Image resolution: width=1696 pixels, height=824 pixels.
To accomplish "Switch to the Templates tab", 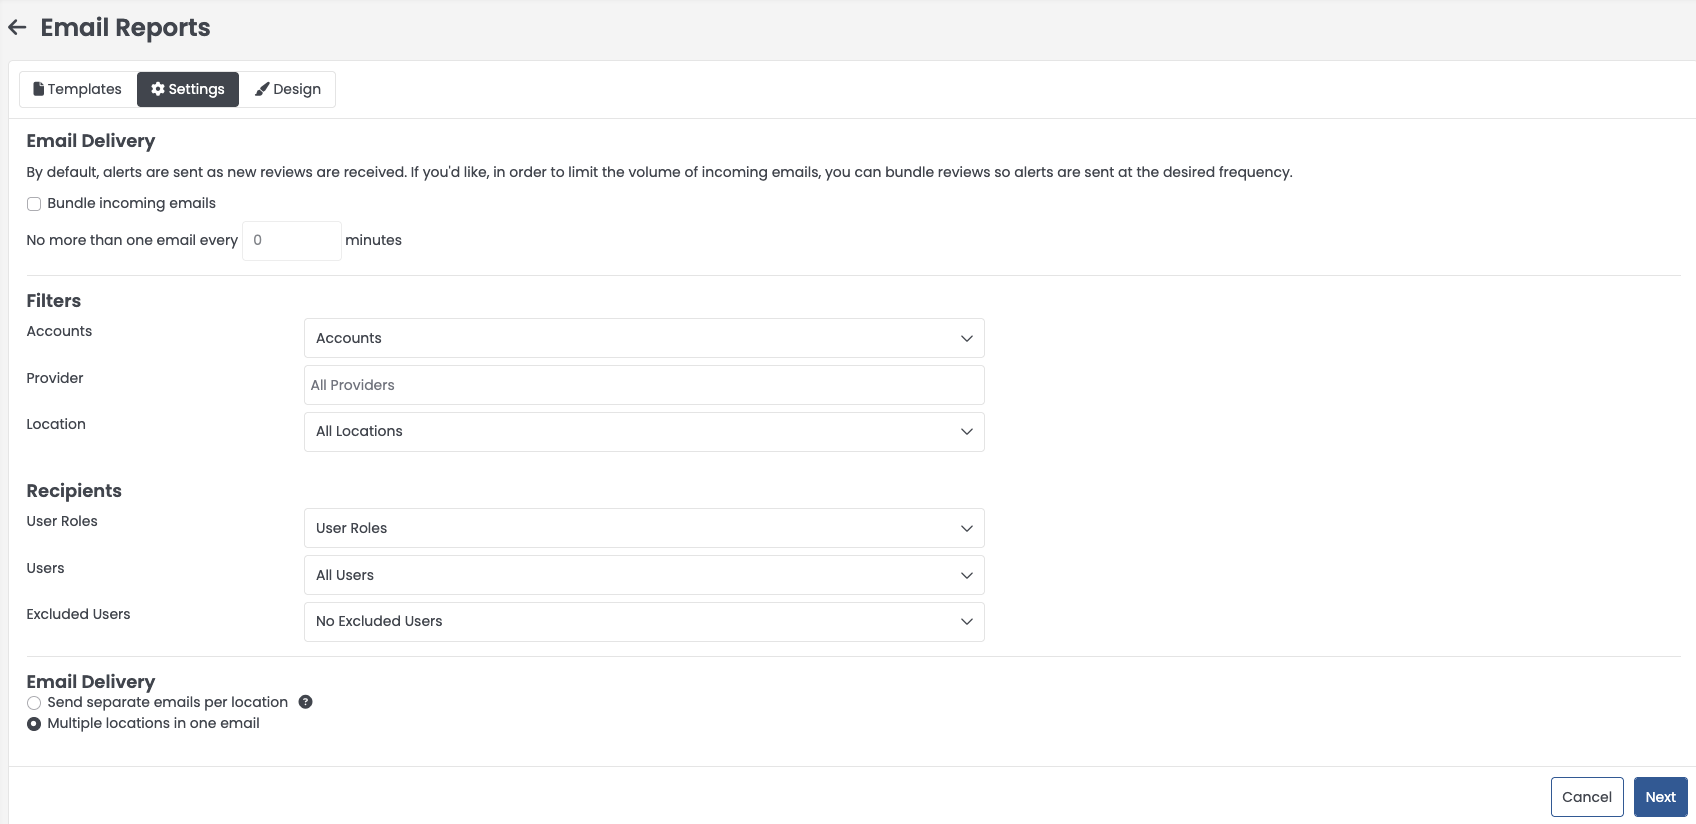I will click(78, 89).
